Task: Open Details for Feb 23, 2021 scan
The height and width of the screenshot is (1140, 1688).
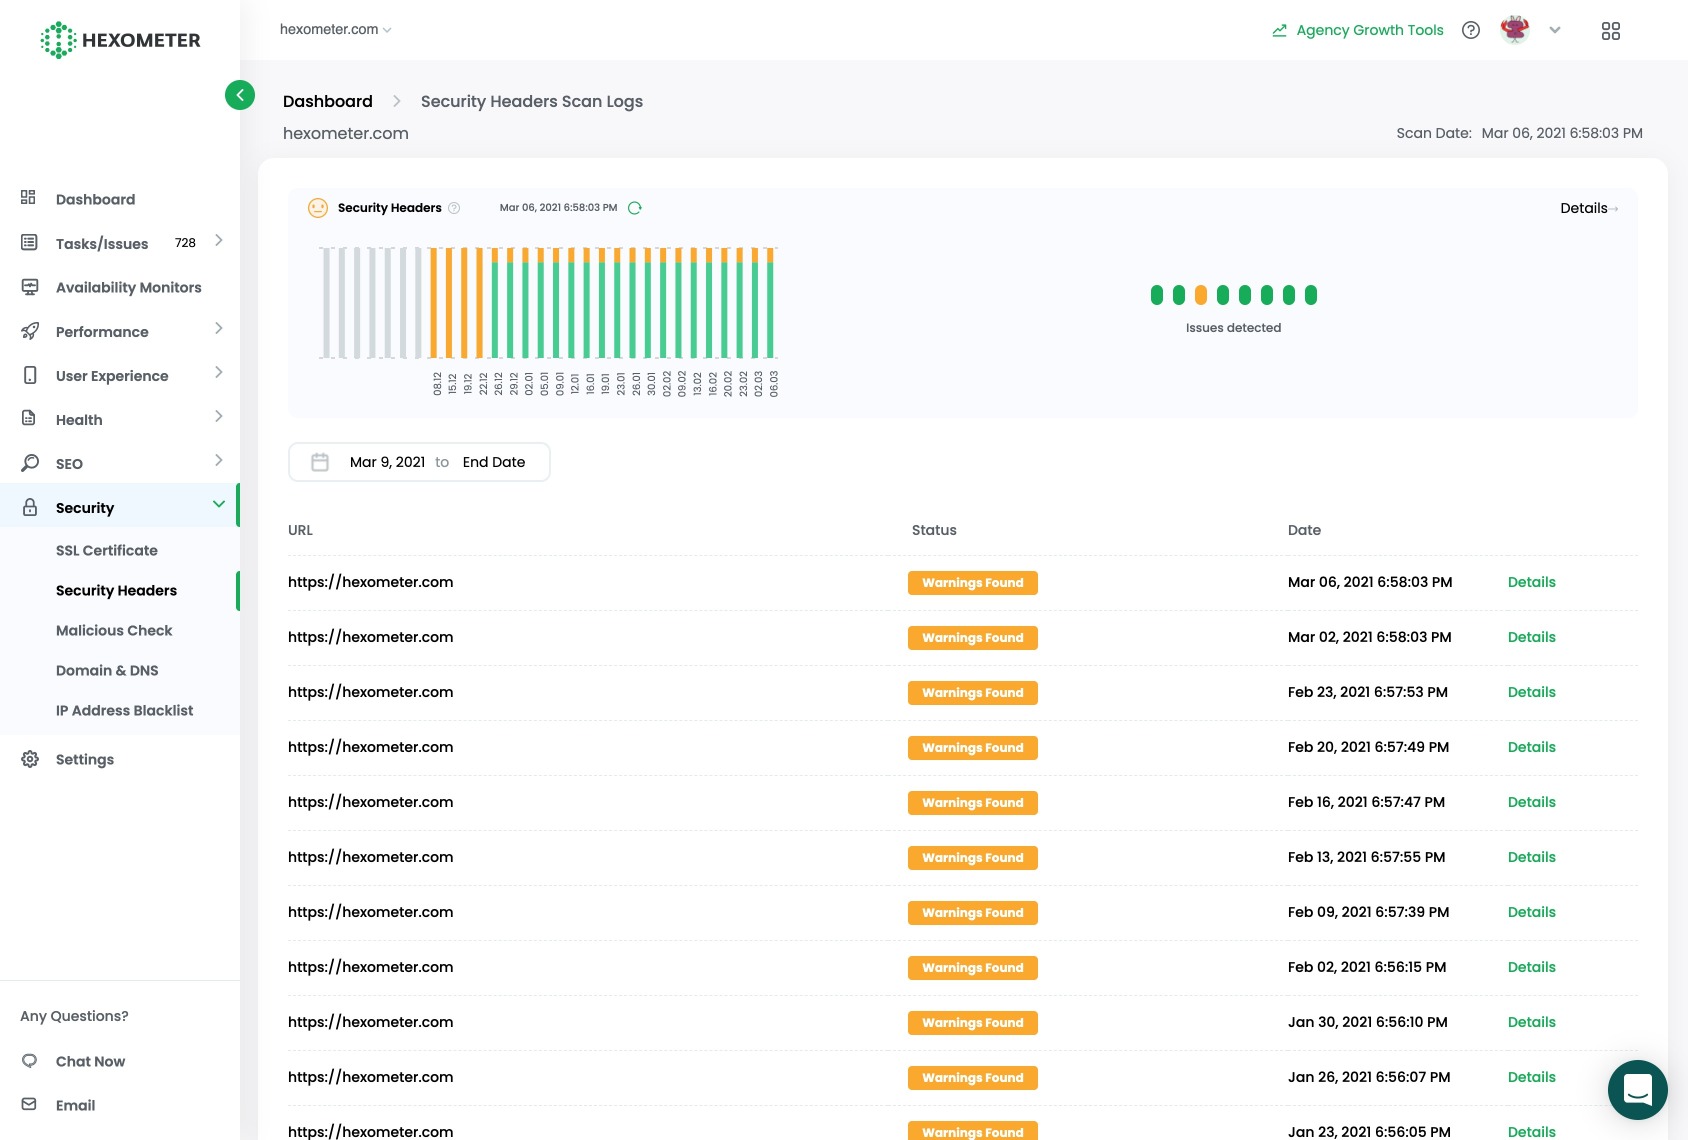Action: point(1532,692)
